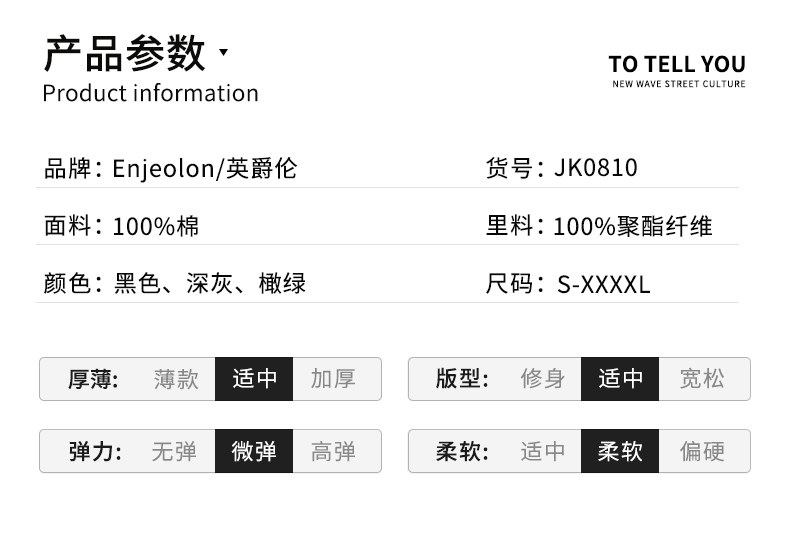Select the 薄款 thickness option
790x540 pixels.
[x=176, y=379]
